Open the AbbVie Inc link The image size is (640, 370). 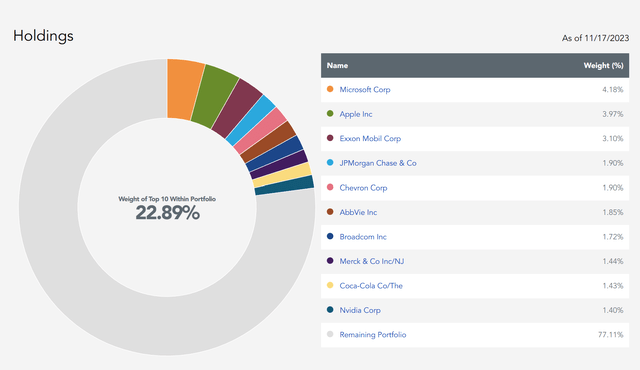tap(358, 212)
